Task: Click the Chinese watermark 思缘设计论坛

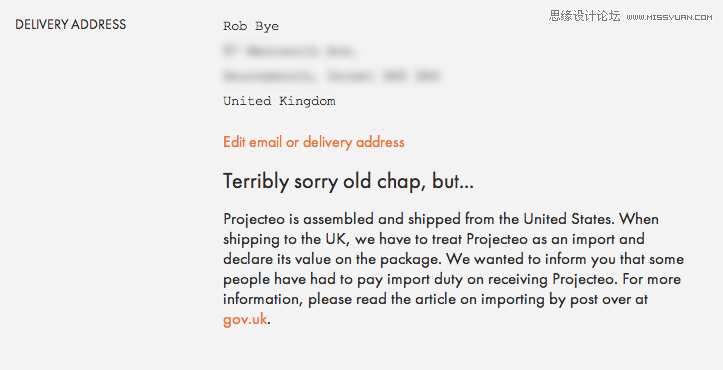Action: tap(585, 16)
